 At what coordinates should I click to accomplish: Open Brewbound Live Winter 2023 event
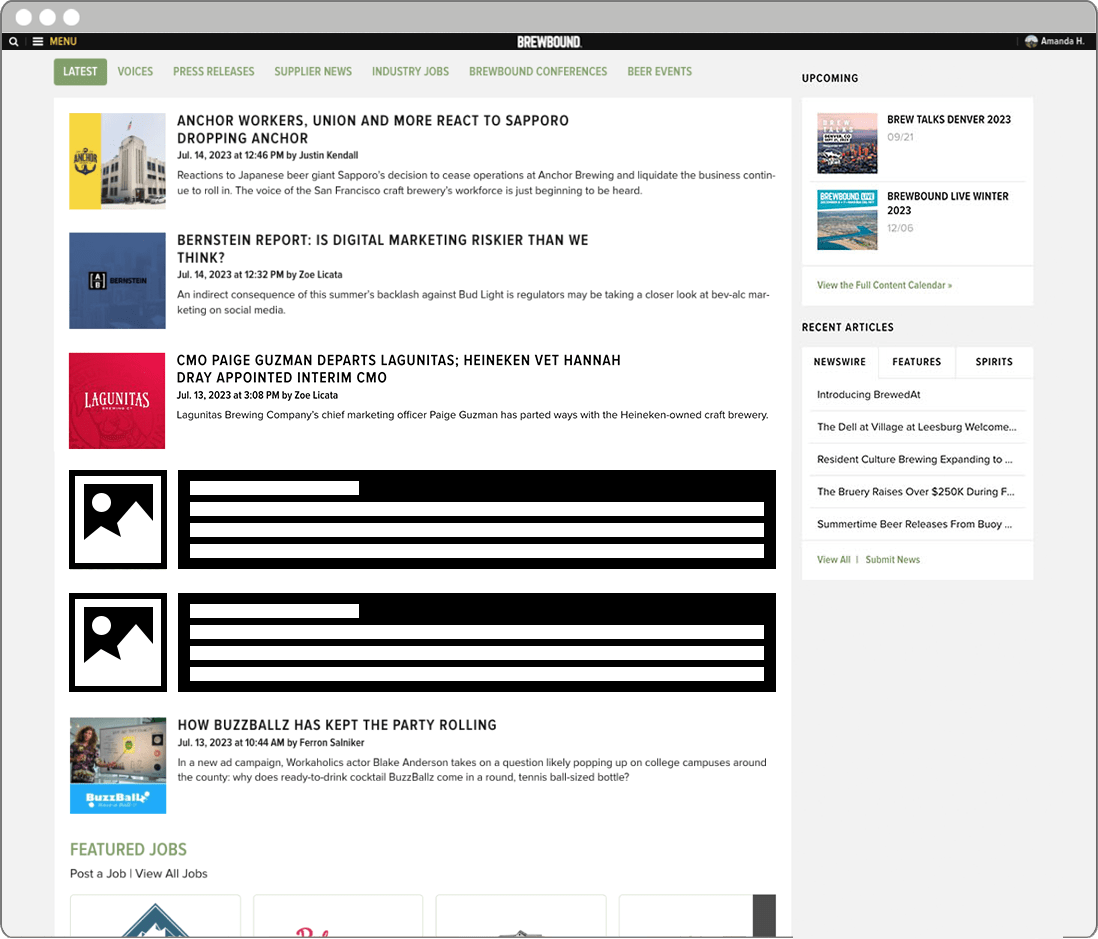tap(947, 203)
